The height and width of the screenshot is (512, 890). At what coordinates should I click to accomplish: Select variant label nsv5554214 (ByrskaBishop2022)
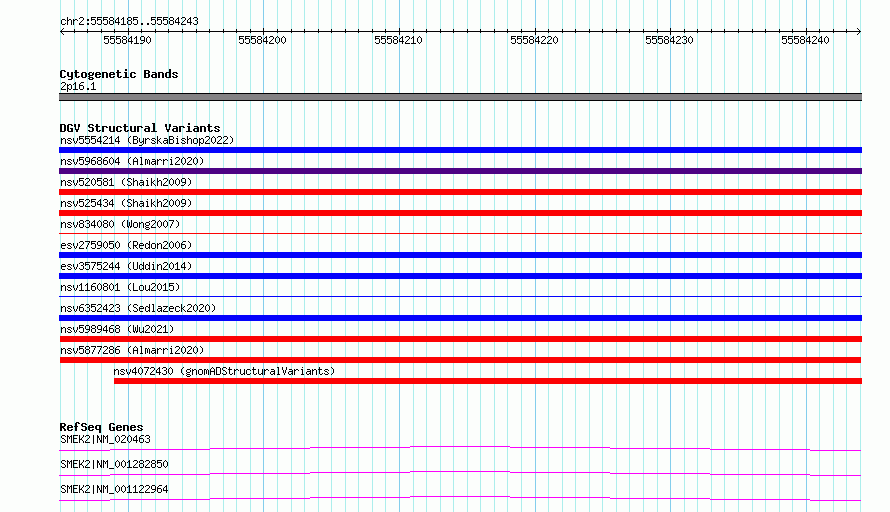[147, 140]
